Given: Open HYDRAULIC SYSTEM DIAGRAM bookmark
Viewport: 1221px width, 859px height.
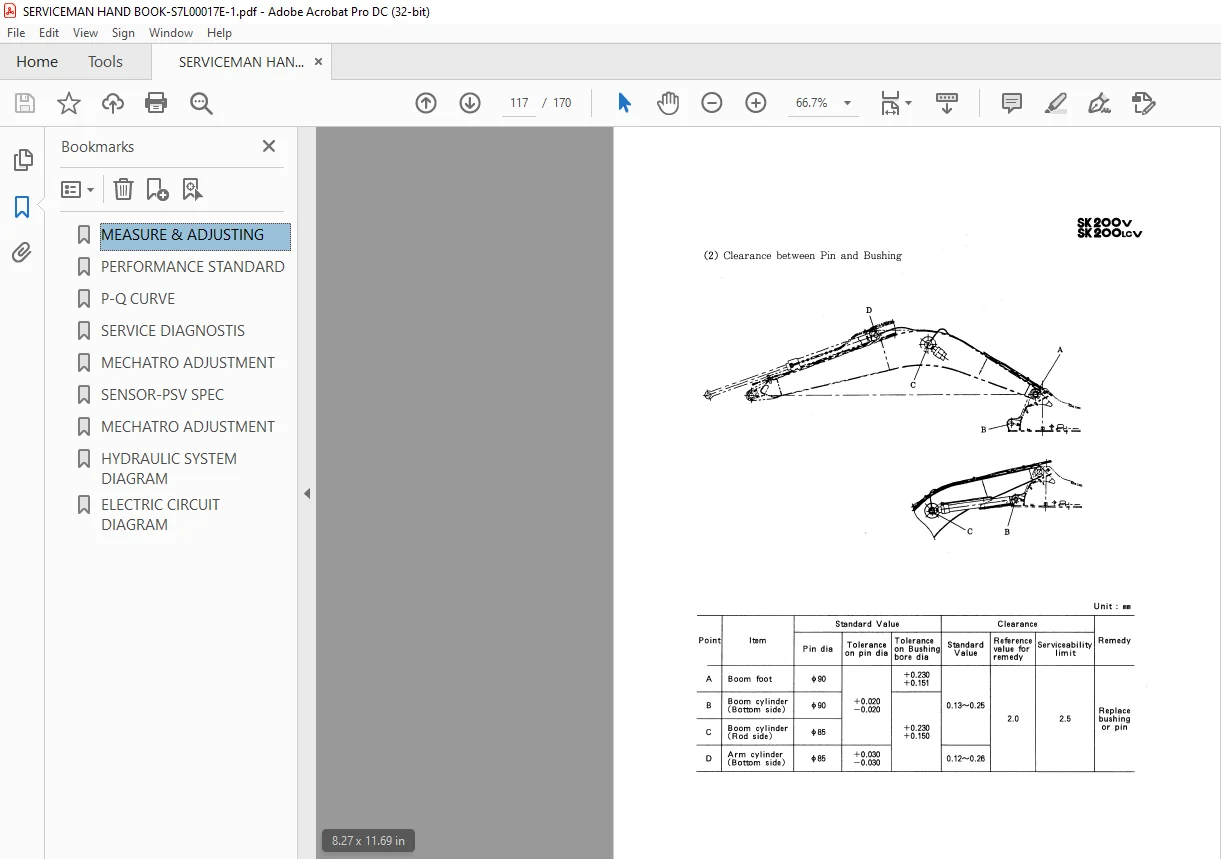Looking at the screenshot, I should click(x=169, y=468).
